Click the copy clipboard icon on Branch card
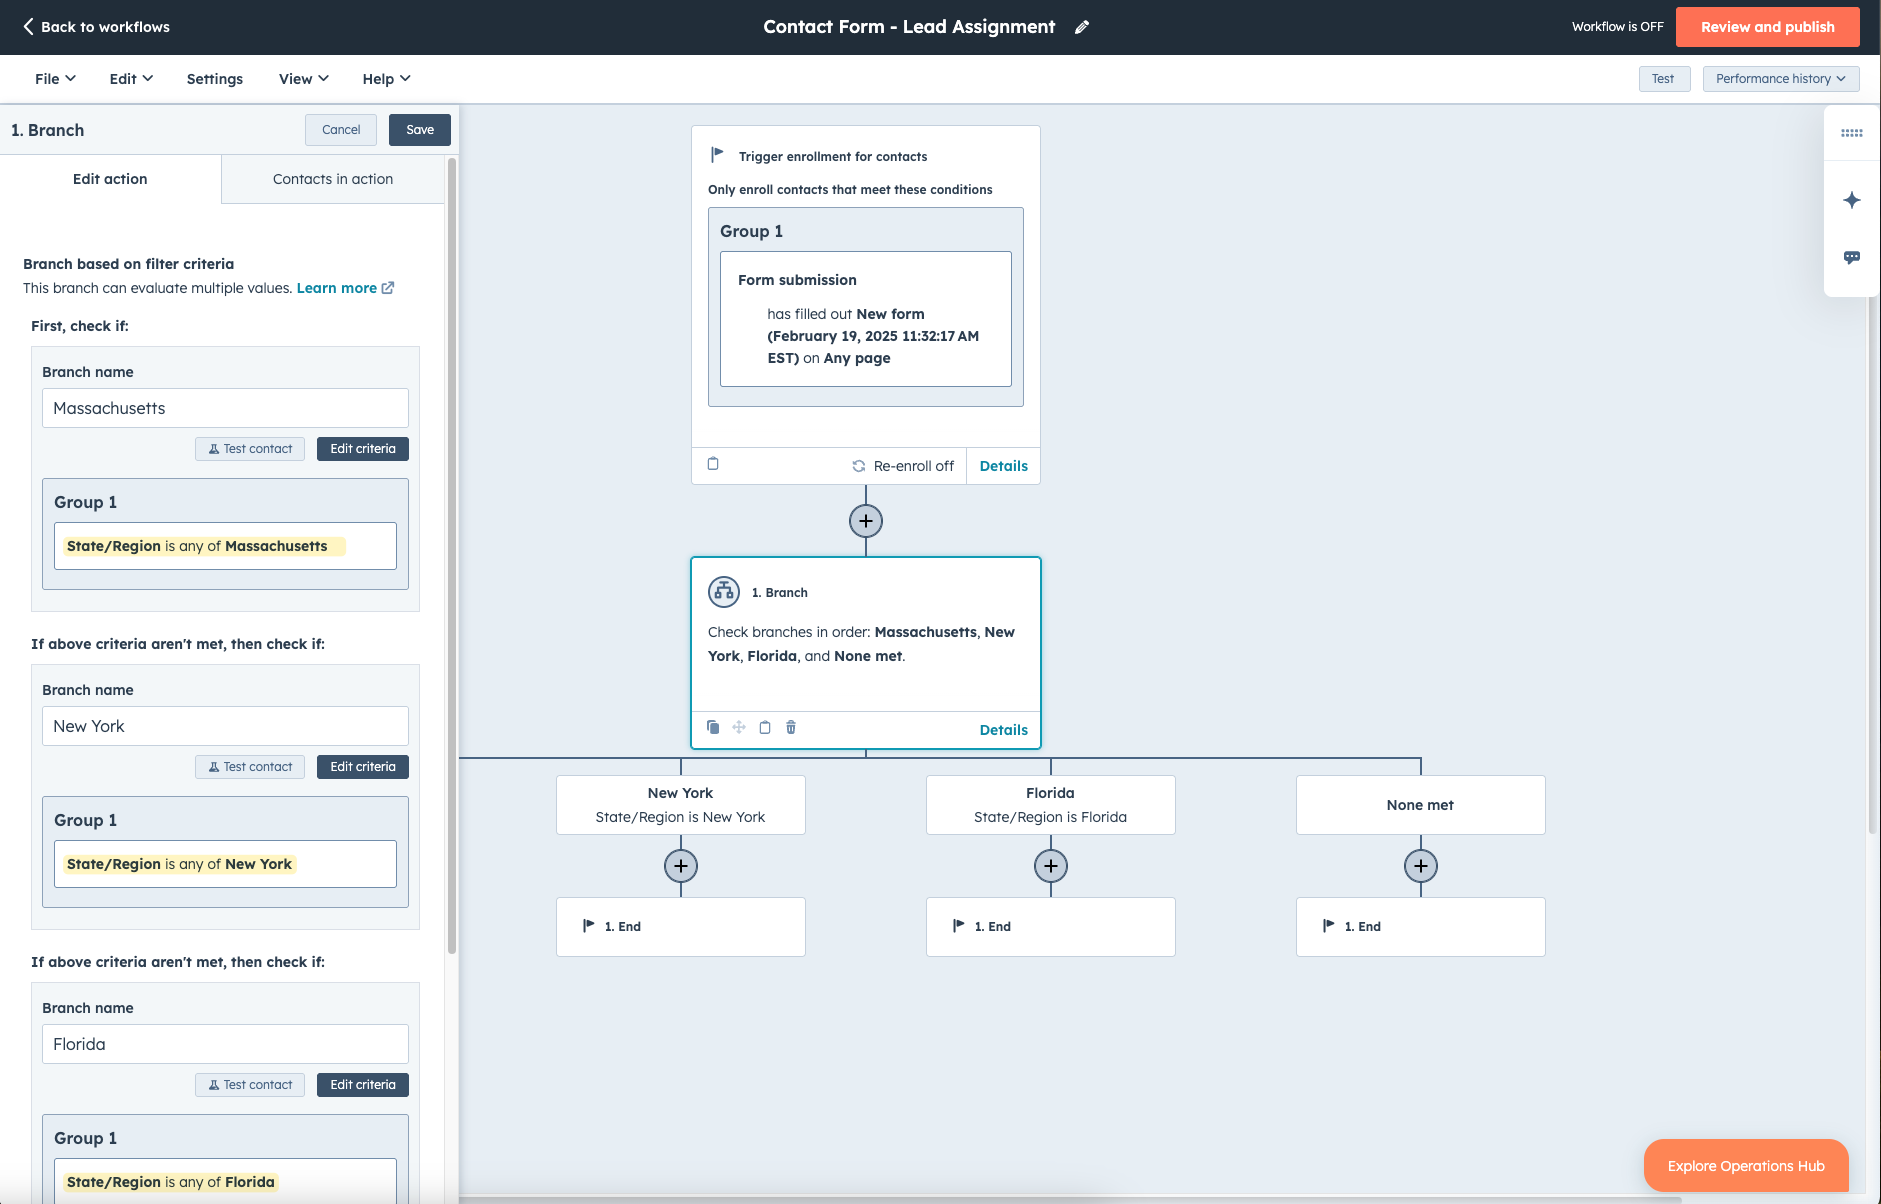The height and width of the screenshot is (1204, 1881). pyautogui.click(x=765, y=727)
